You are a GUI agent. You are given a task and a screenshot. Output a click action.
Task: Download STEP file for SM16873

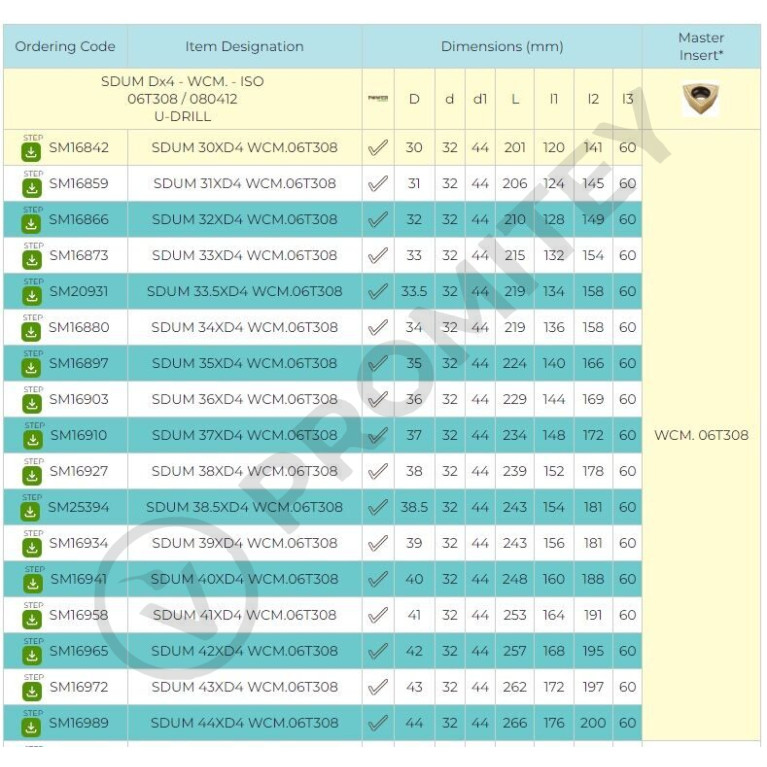(32, 260)
